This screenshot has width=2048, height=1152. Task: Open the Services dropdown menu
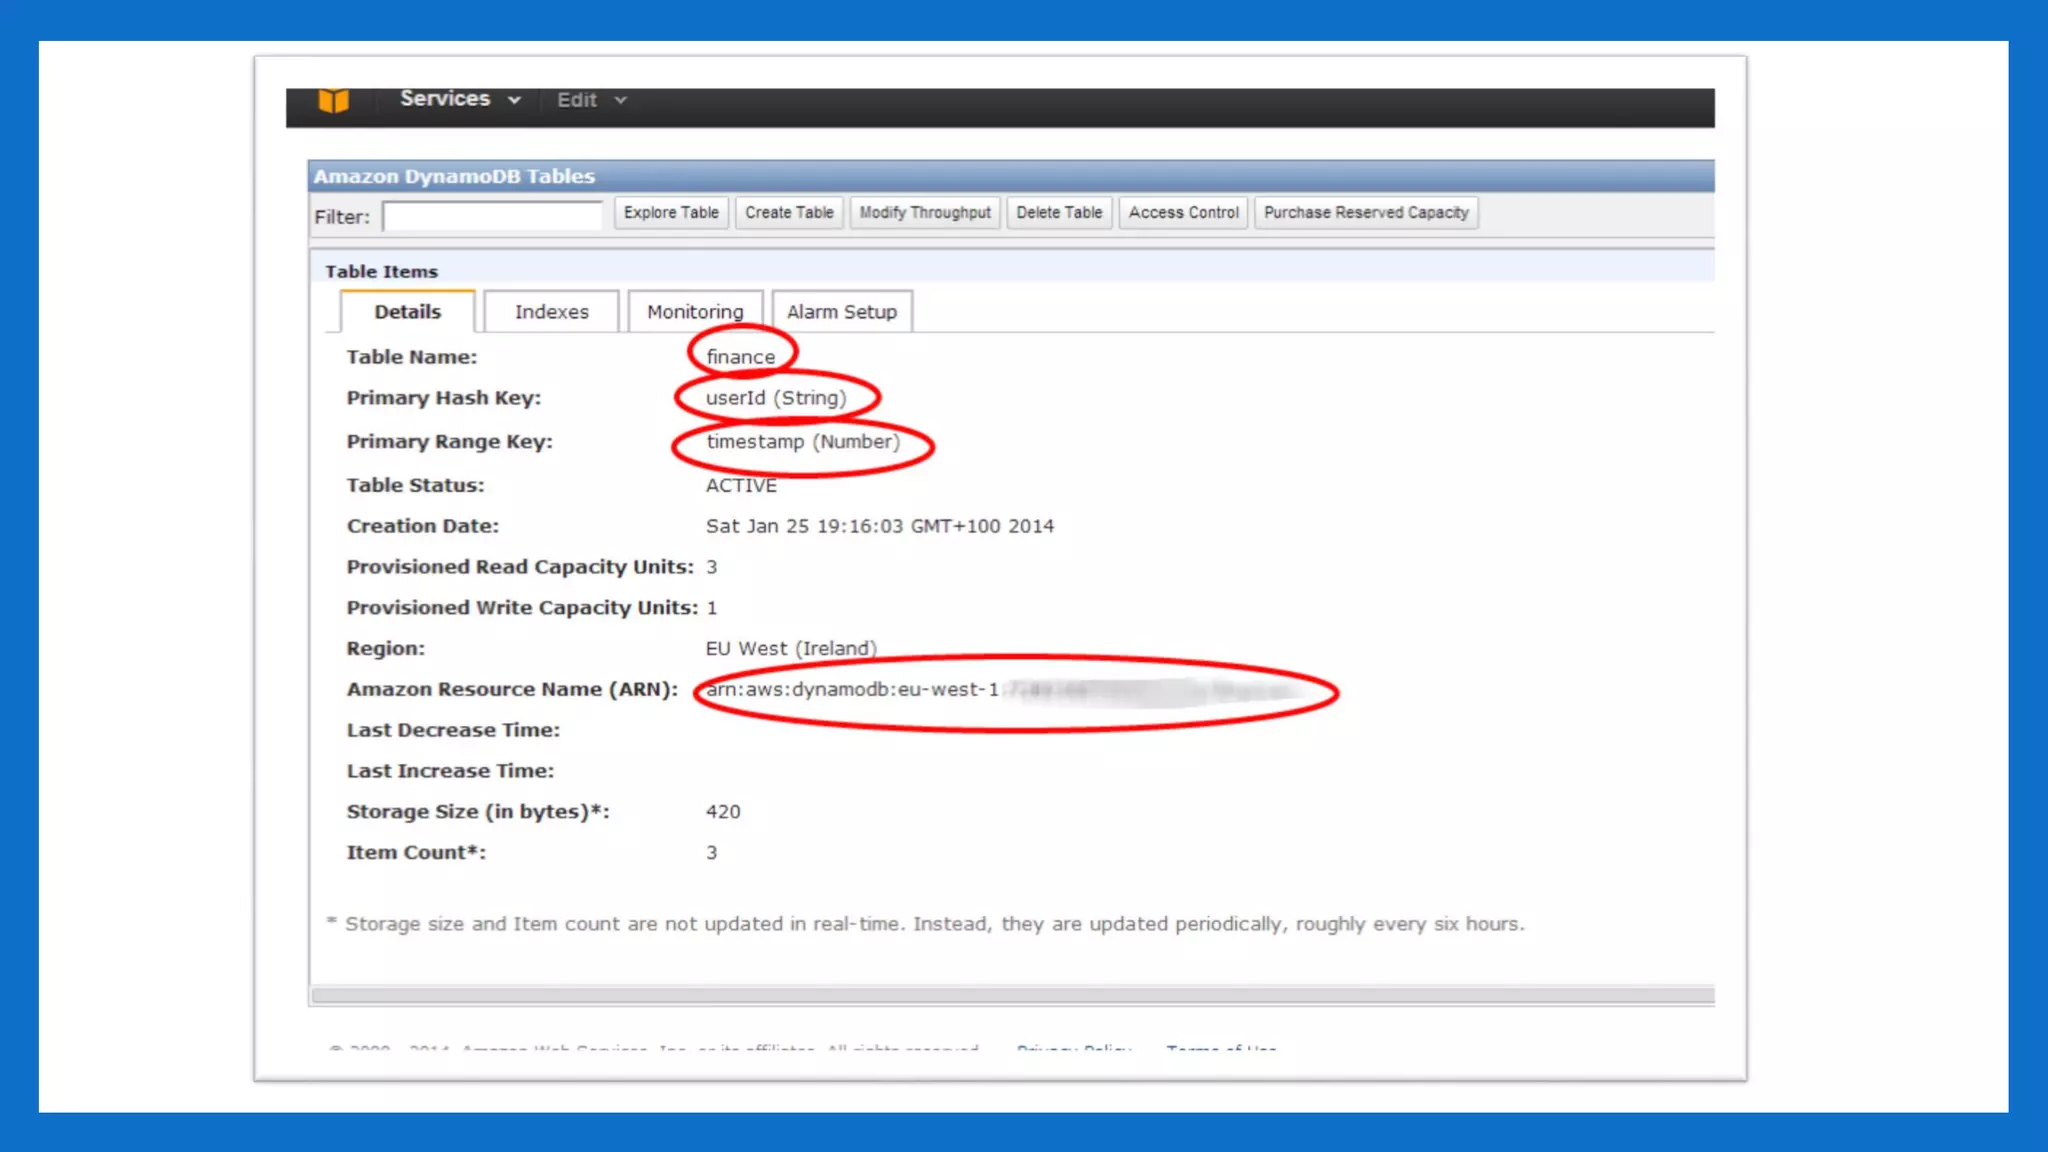[x=460, y=99]
